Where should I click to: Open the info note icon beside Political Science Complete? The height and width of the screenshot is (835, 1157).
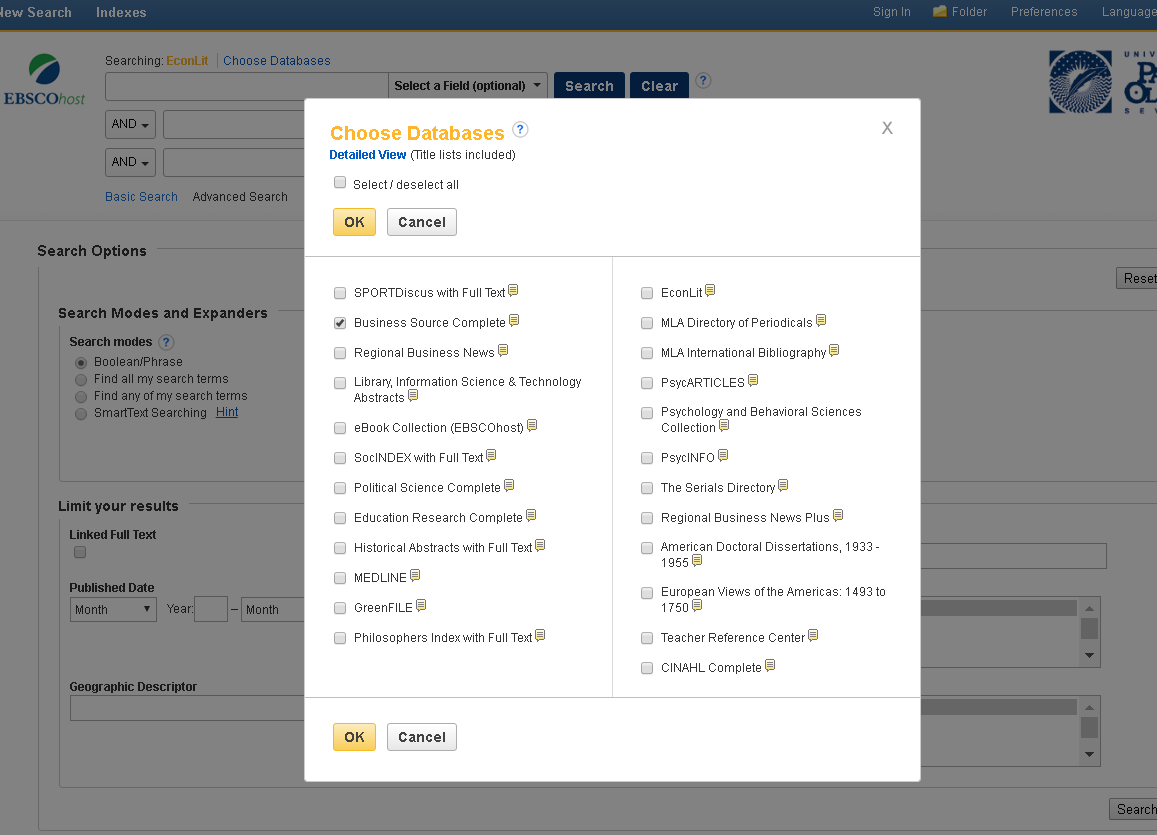click(x=509, y=485)
